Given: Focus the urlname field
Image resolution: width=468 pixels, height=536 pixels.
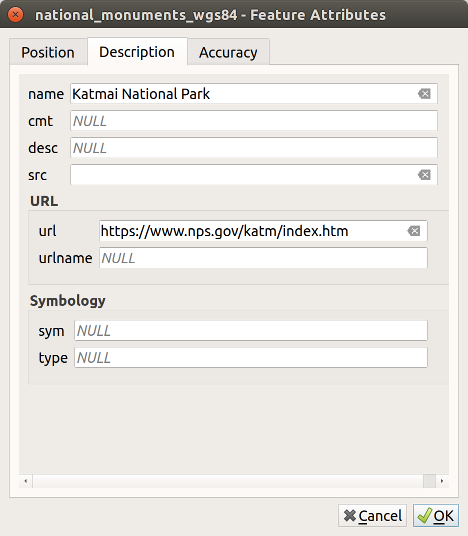Looking at the screenshot, I should point(263,258).
